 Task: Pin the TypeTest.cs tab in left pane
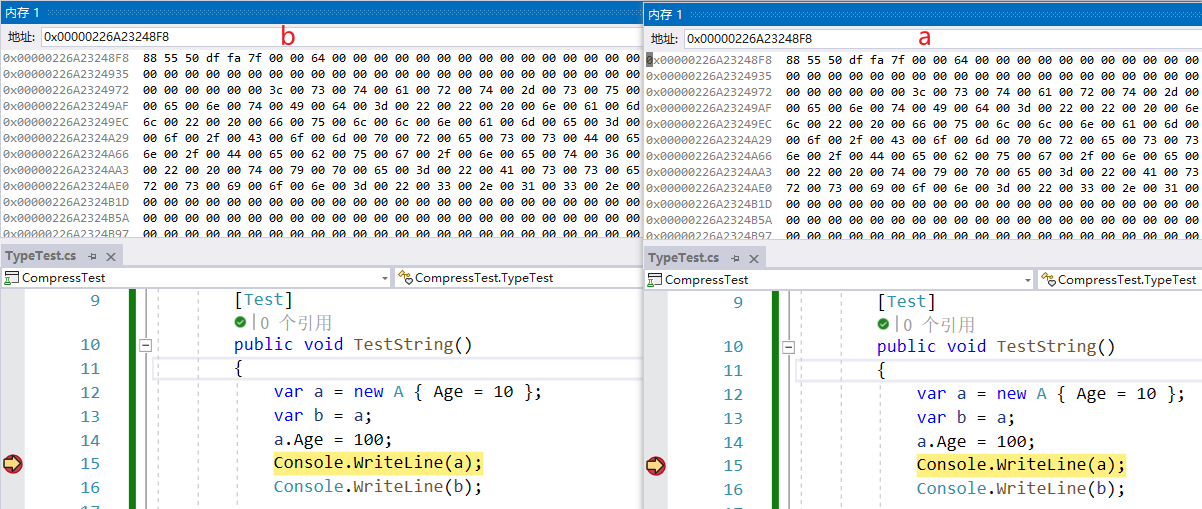tap(92, 256)
